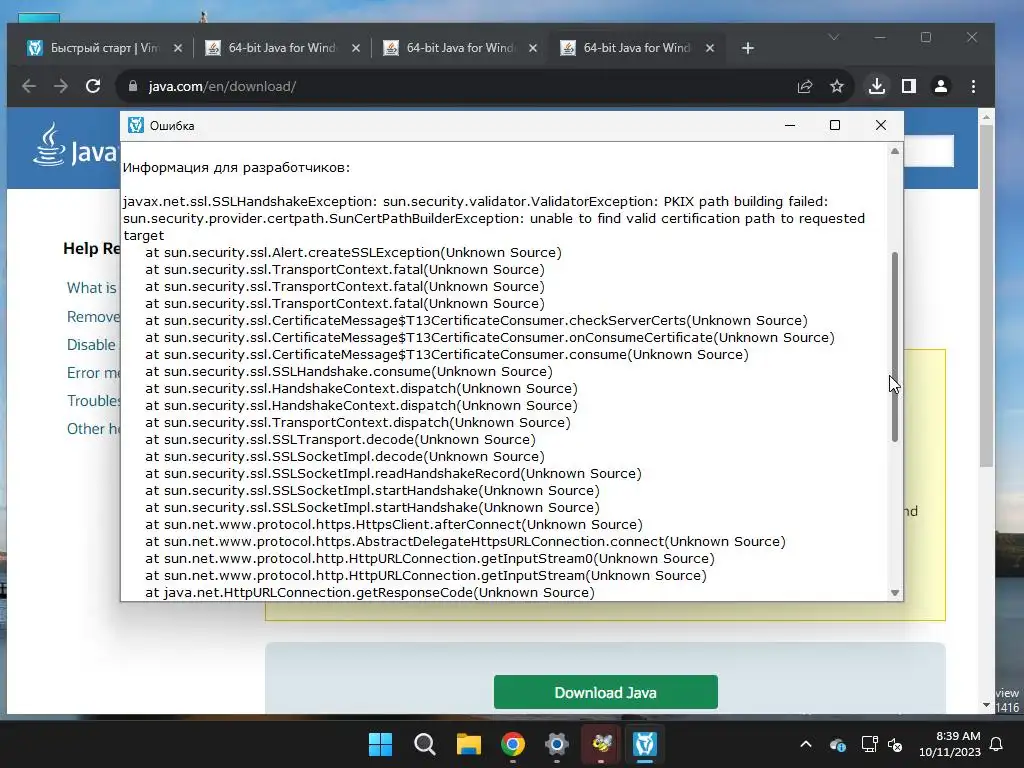Open clock showing 8:39 AM
Viewport: 1024px width, 768px height.
coord(950,744)
